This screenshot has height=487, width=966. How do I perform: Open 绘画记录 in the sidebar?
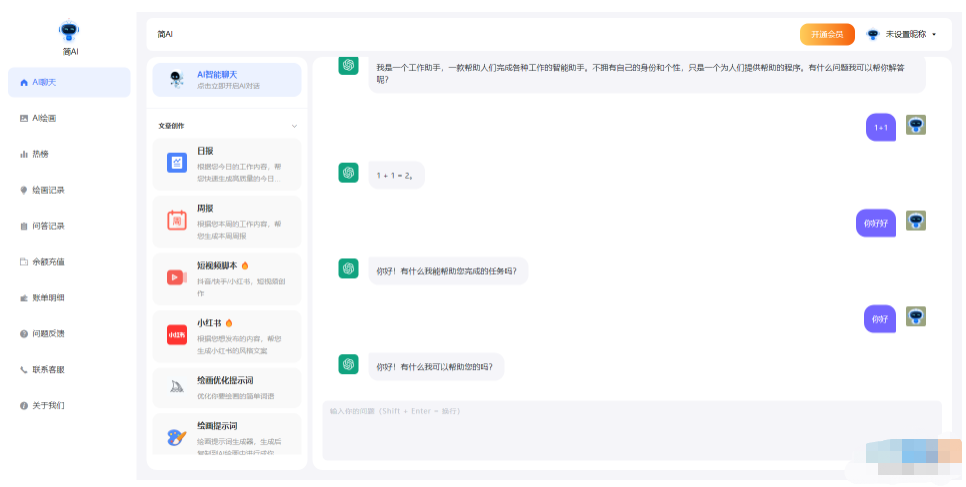click(x=48, y=190)
